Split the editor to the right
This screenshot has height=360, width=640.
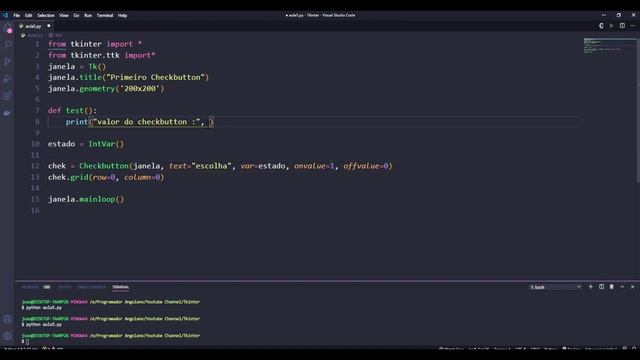(622, 26)
